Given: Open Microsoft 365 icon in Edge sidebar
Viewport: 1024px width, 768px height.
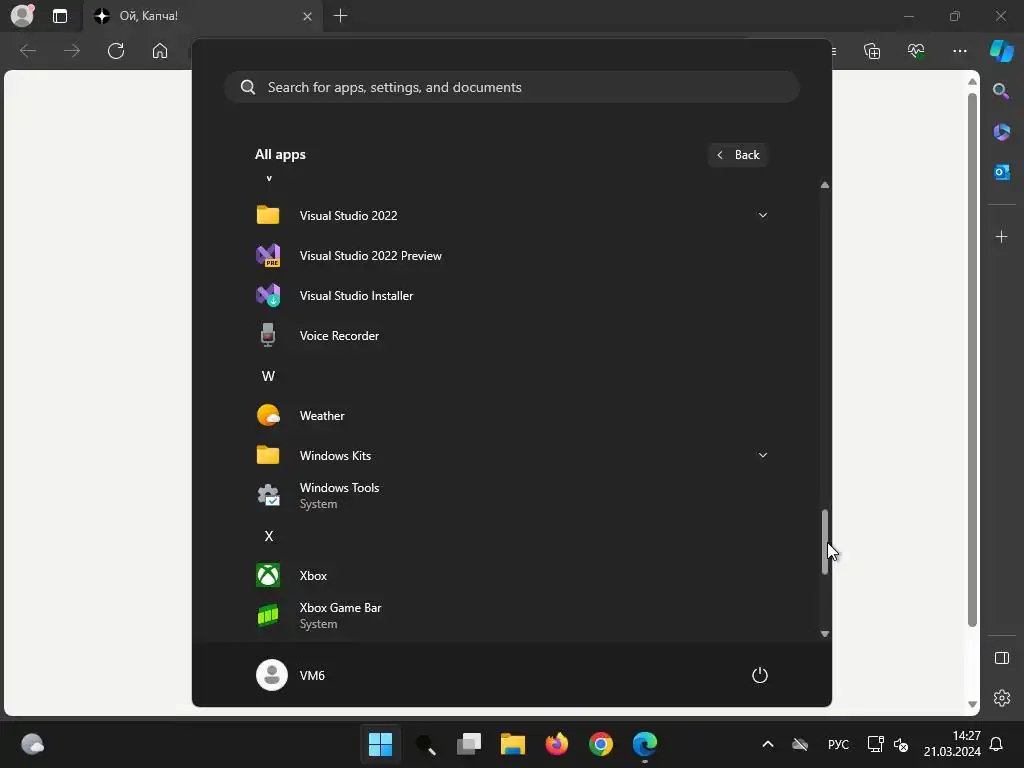Looking at the screenshot, I should pos(1002,132).
